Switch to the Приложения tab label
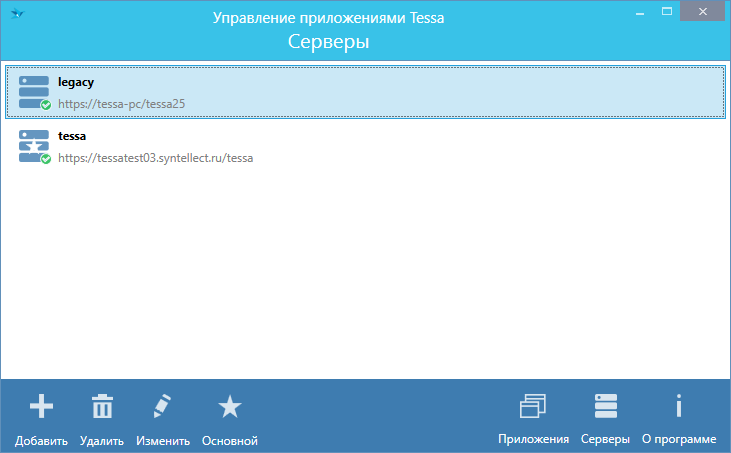This screenshot has width=731, height=453. point(533,440)
